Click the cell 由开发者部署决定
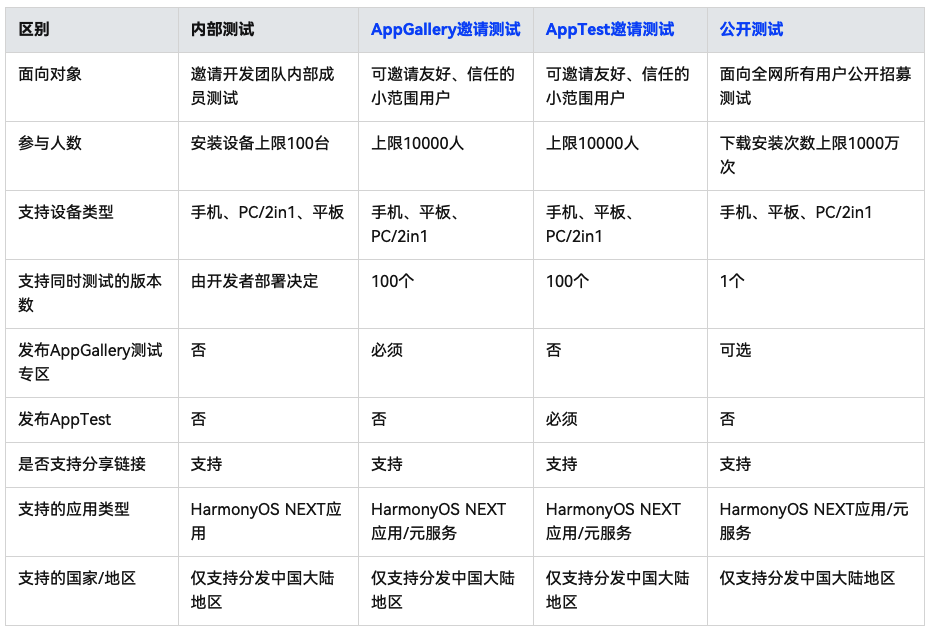Image resolution: width=931 pixels, height=632 pixels. point(254,281)
